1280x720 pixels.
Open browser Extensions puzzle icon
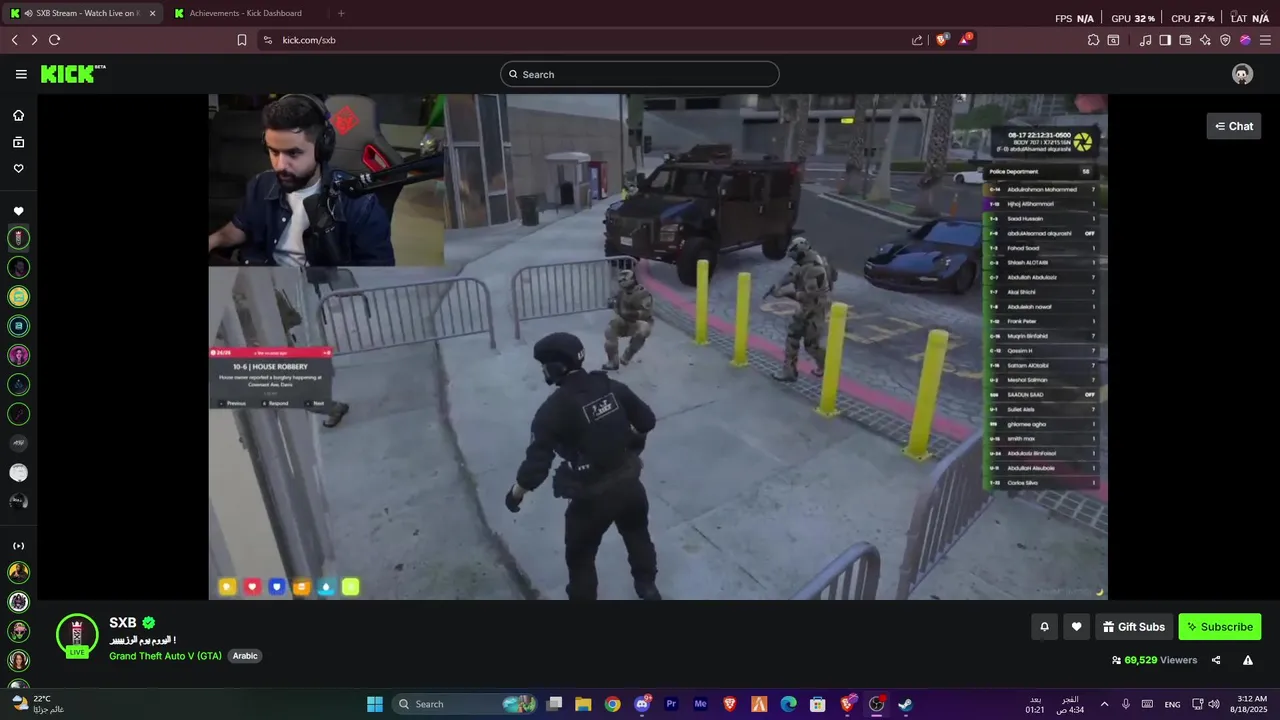(1093, 40)
